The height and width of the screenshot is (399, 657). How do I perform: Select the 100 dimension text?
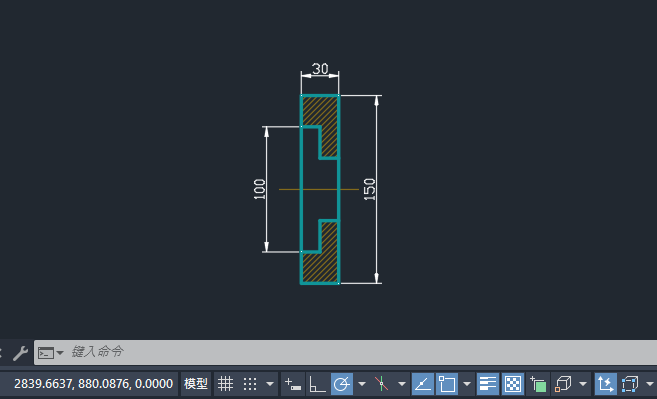(260, 189)
